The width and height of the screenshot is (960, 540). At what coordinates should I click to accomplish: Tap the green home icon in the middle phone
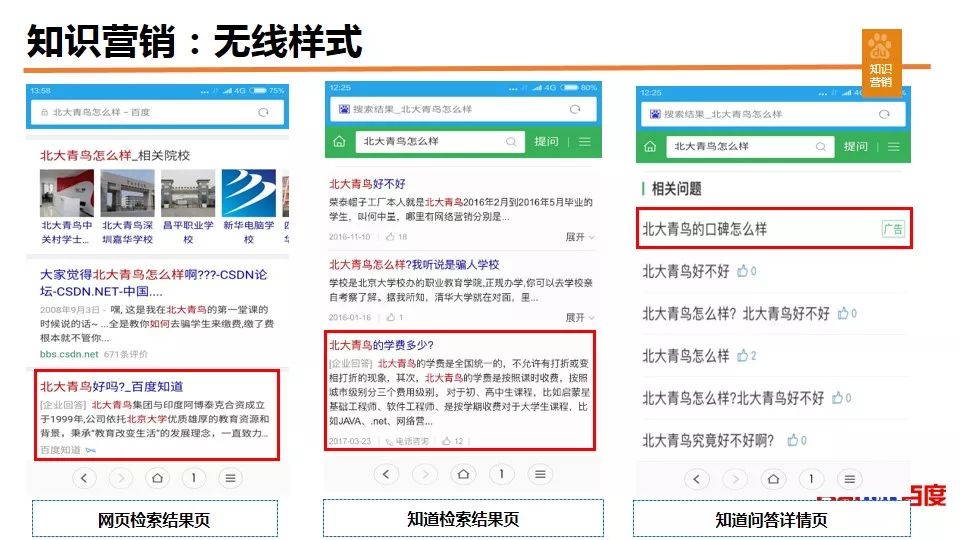click(340, 142)
